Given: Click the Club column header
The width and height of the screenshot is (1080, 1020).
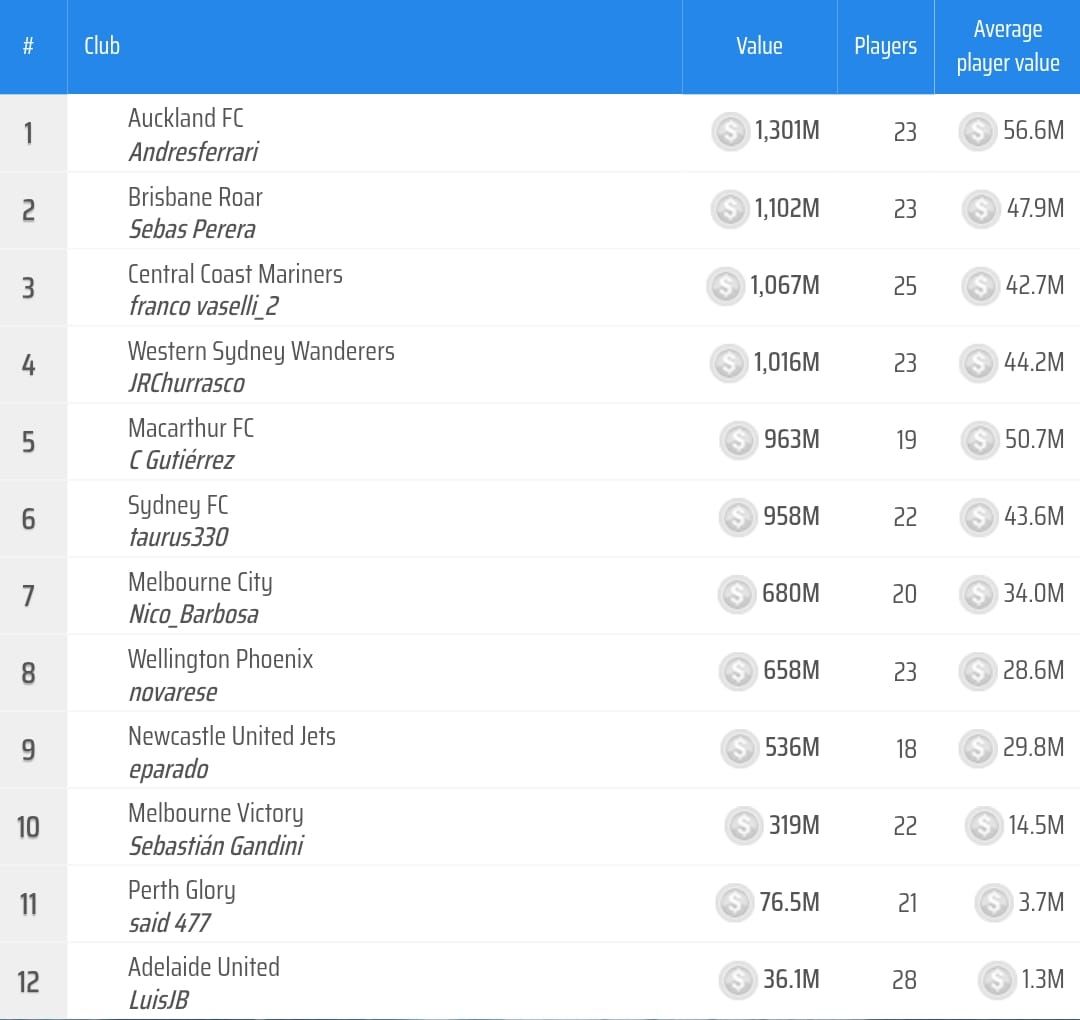Looking at the screenshot, I should 102,46.
